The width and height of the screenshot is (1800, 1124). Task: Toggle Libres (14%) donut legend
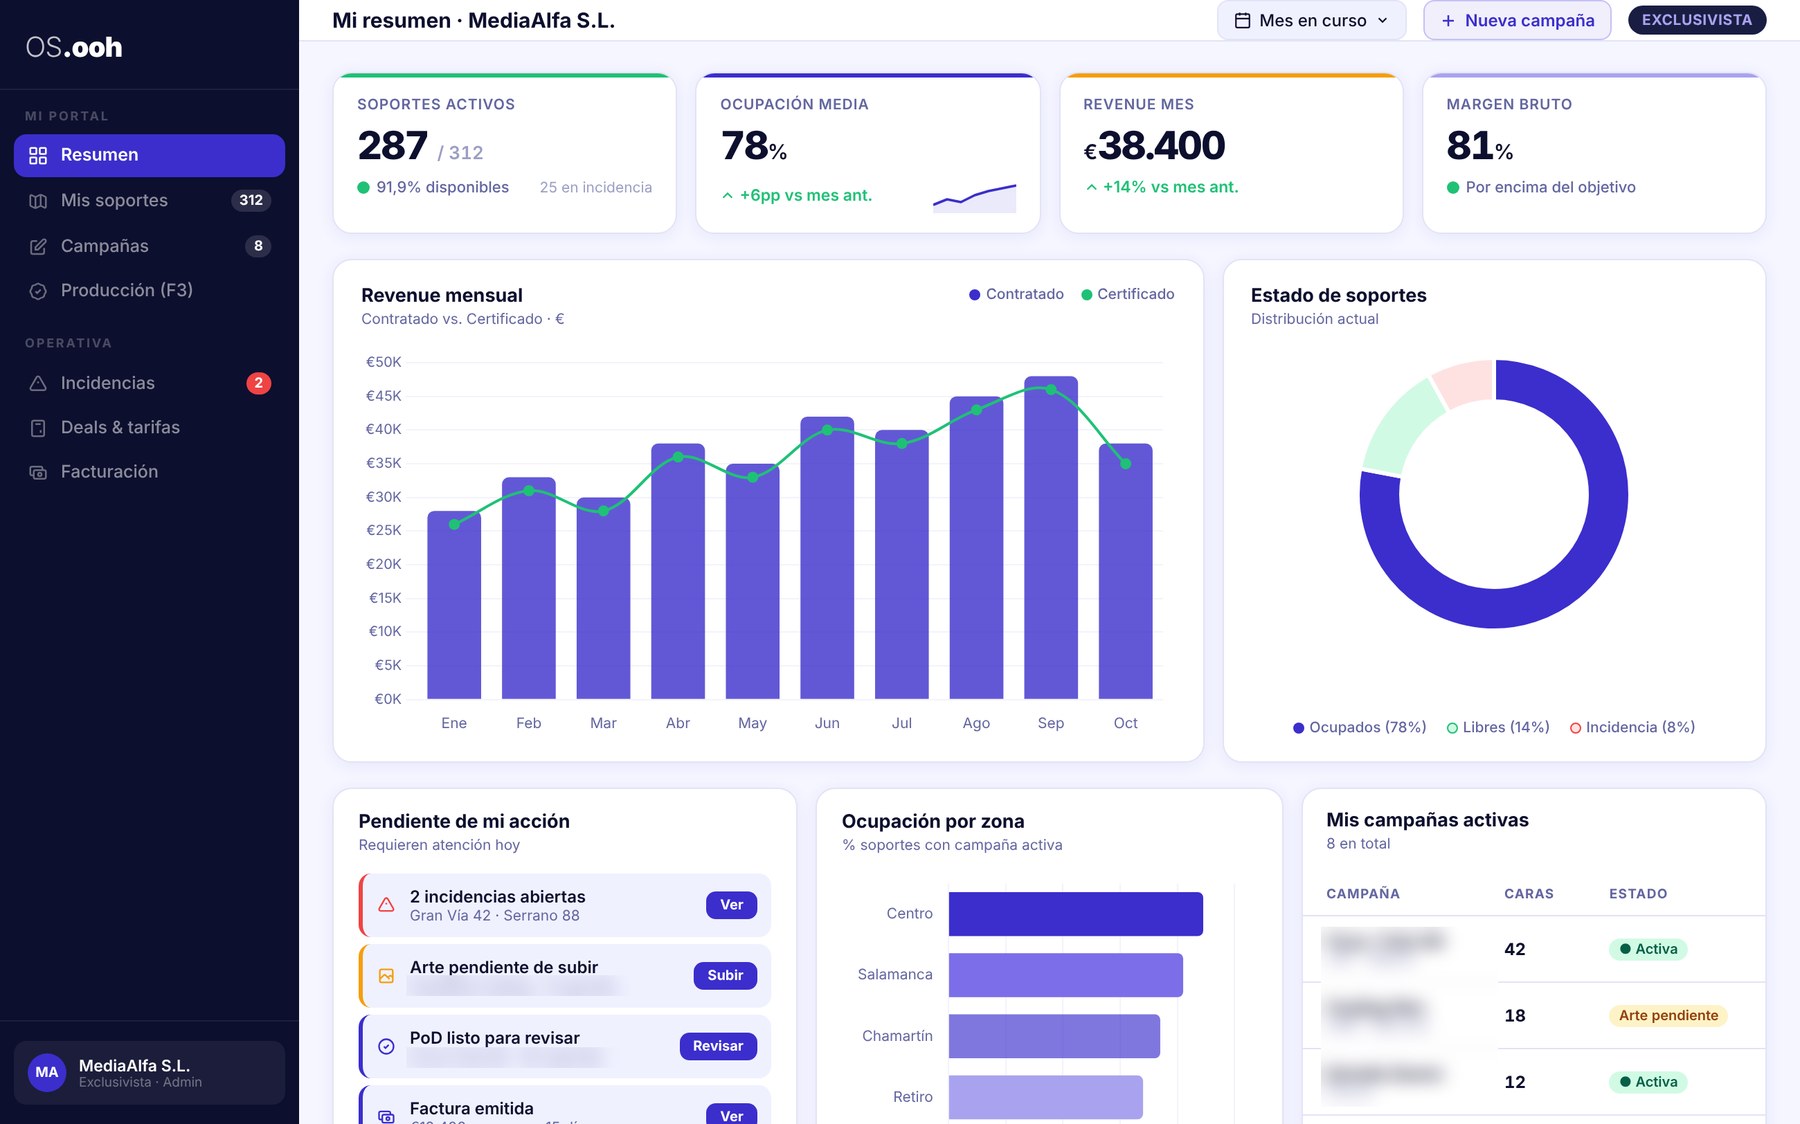[x=1498, y=727]
